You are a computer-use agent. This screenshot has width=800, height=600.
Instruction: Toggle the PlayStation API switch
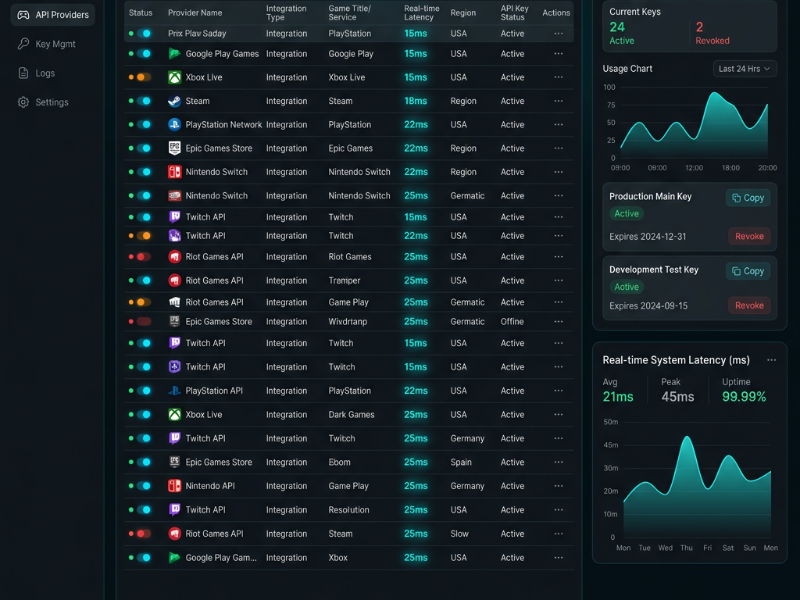pyautogui.click(x=144, y=391)
